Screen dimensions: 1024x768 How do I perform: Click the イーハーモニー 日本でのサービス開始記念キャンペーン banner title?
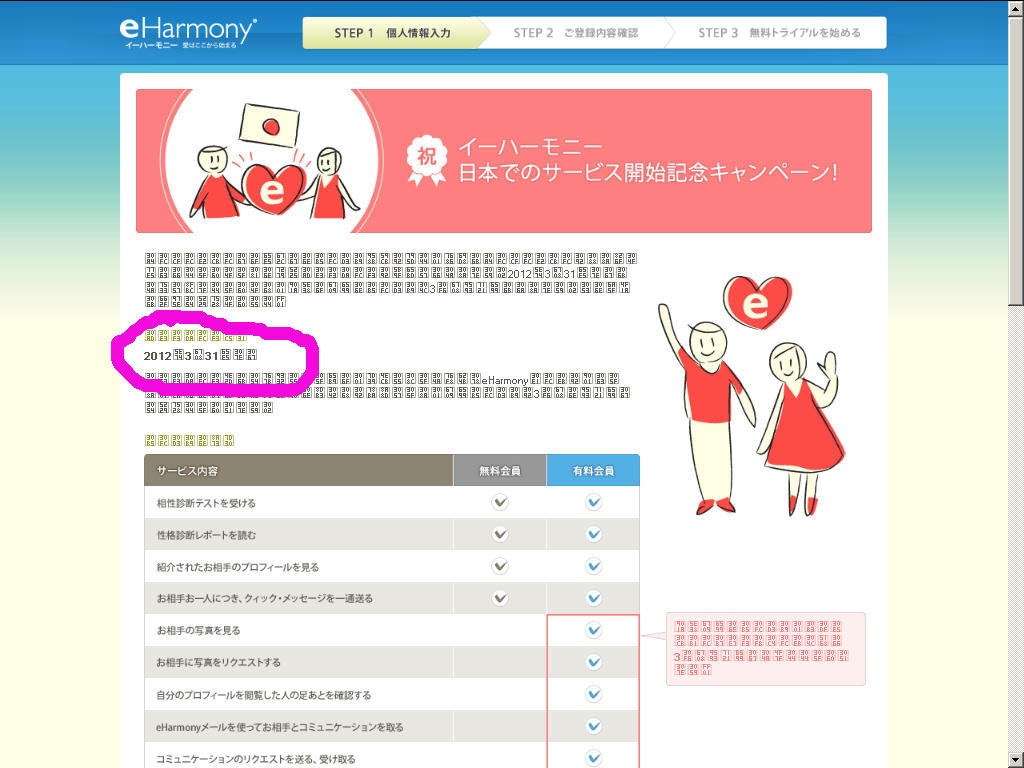647,160
